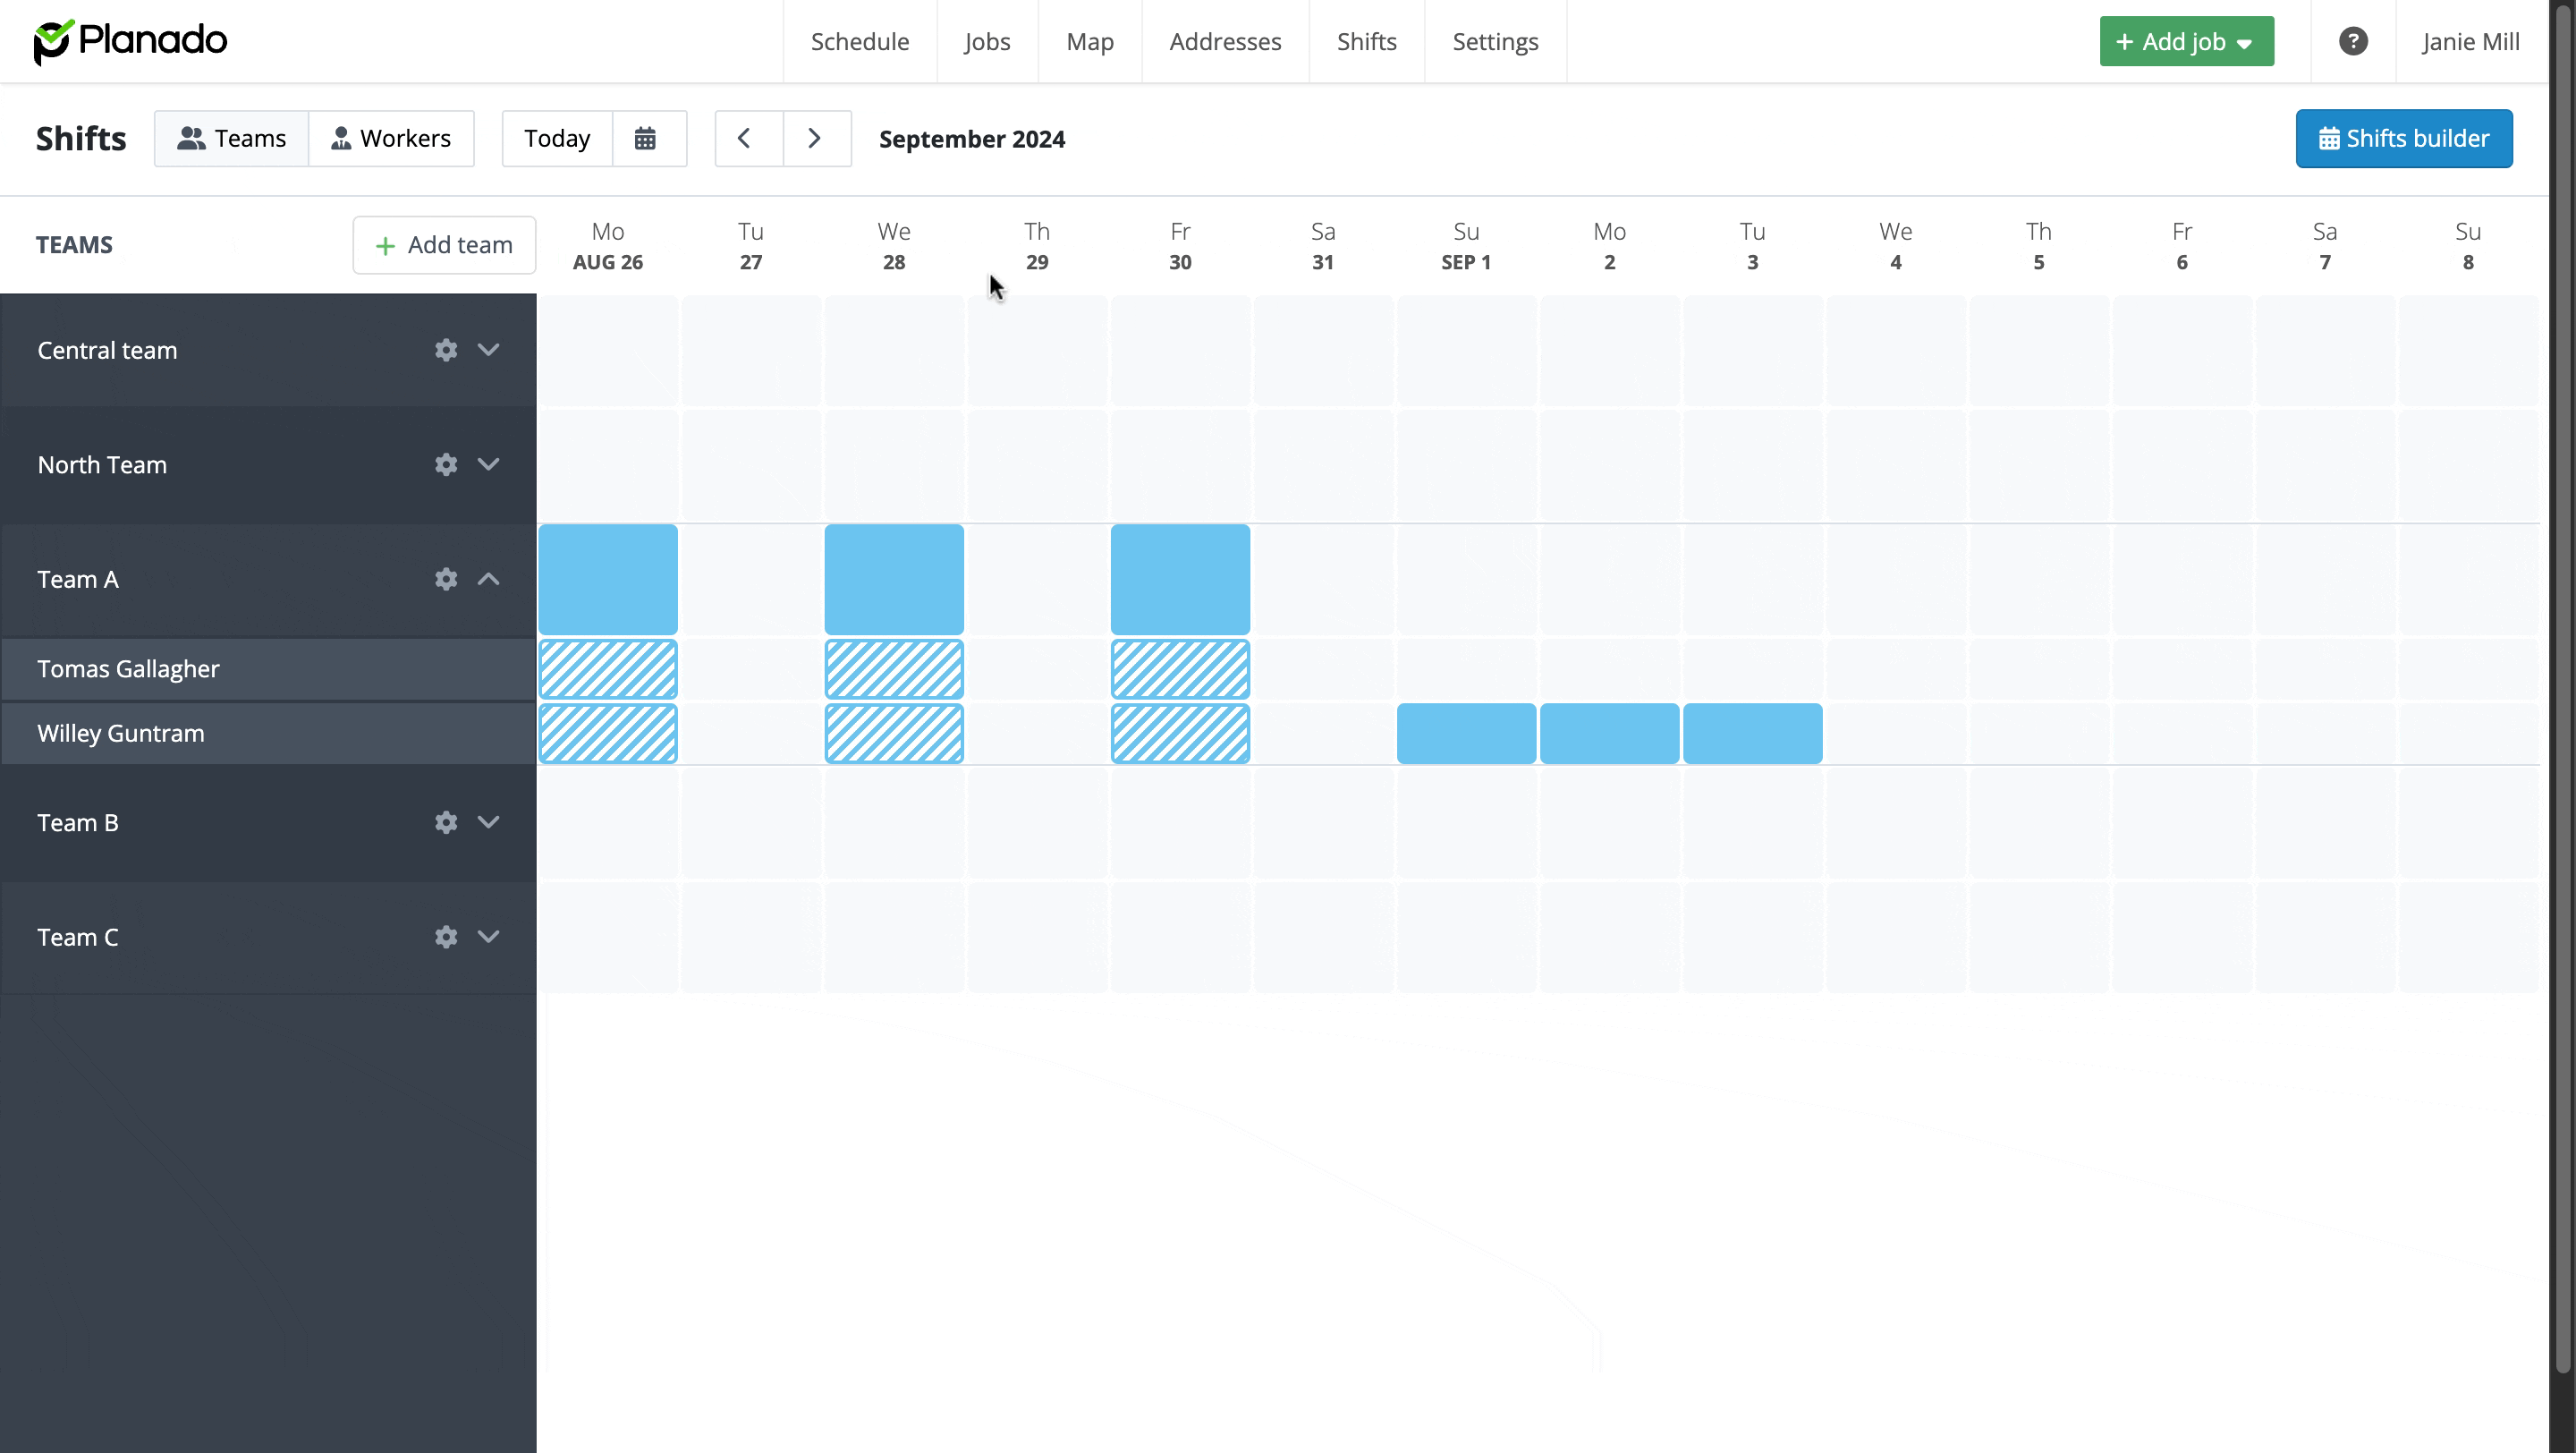The height and width of the screenshot is (1453, 2576).
Task: Advance to next period arrow
Action: 815,139
